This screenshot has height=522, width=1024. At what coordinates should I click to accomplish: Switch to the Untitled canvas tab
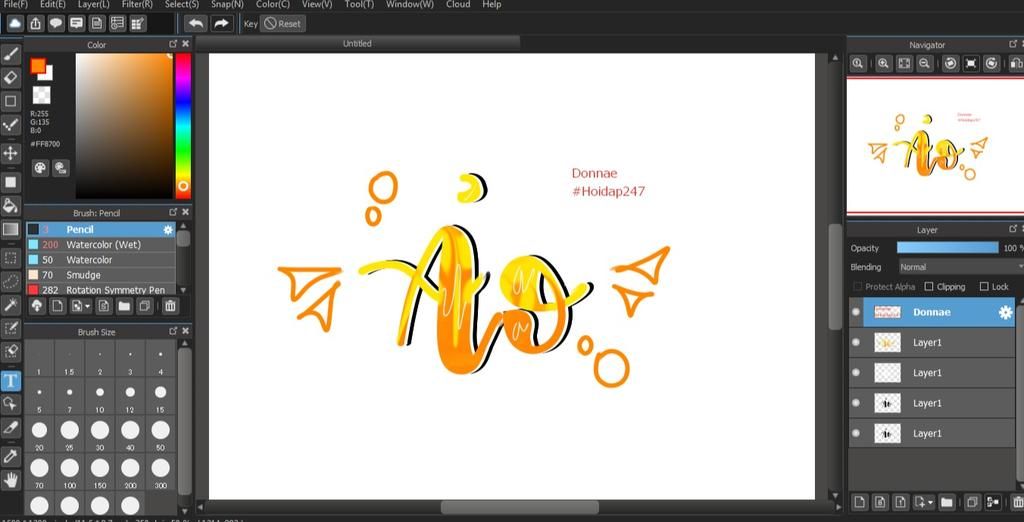357,43
